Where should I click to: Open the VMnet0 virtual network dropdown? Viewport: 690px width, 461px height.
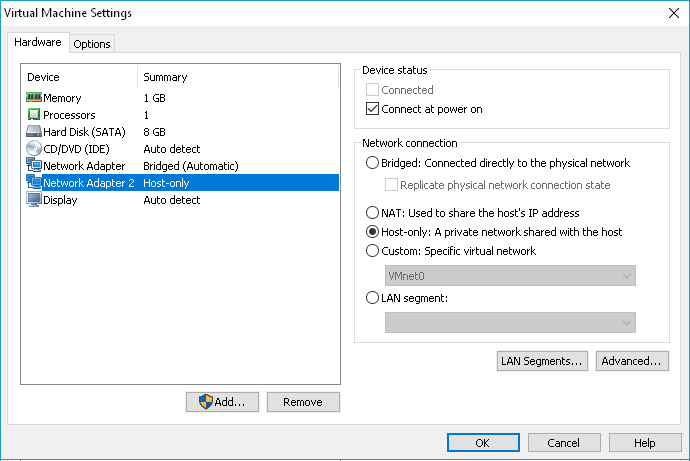(x=510, y=276)
